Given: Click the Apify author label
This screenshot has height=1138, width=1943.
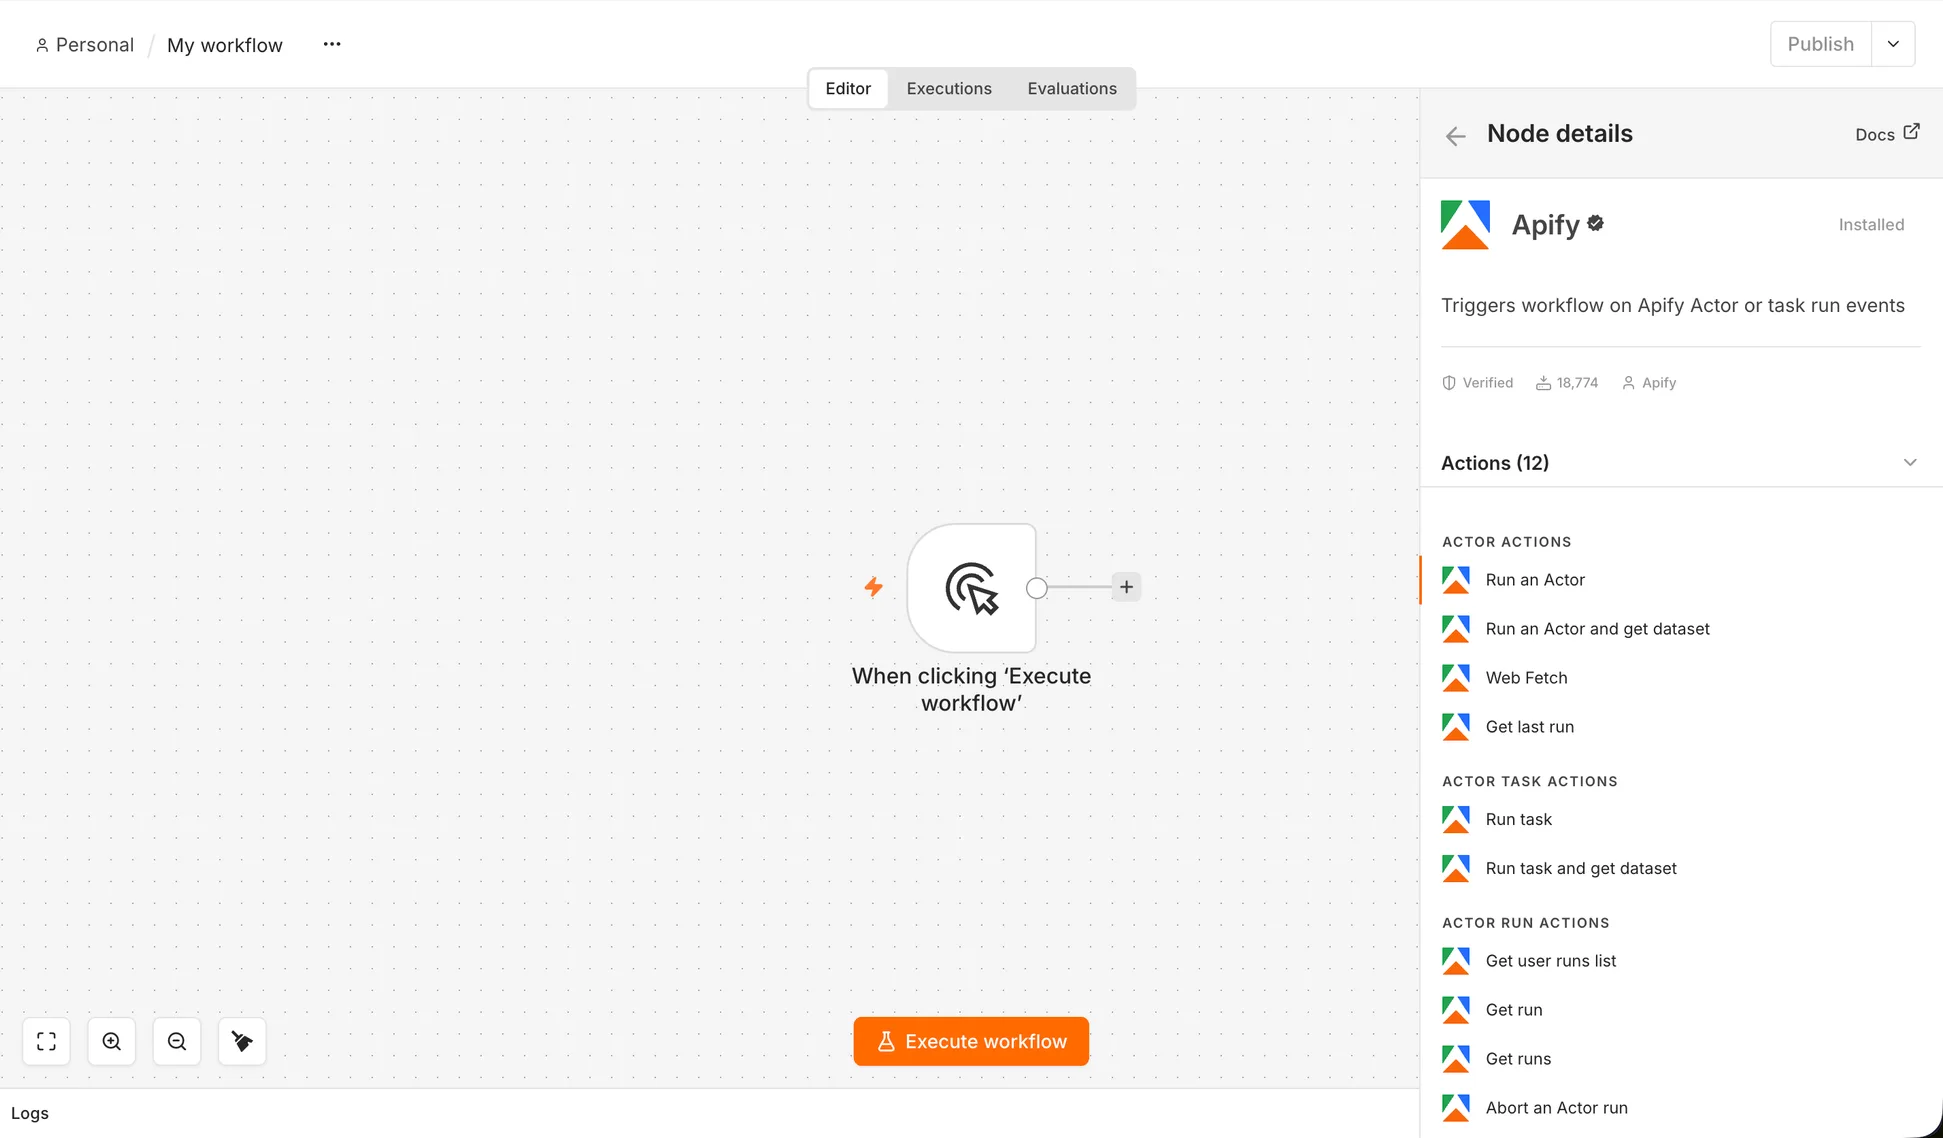Looking at the screenshot, I should point(1649,383).
